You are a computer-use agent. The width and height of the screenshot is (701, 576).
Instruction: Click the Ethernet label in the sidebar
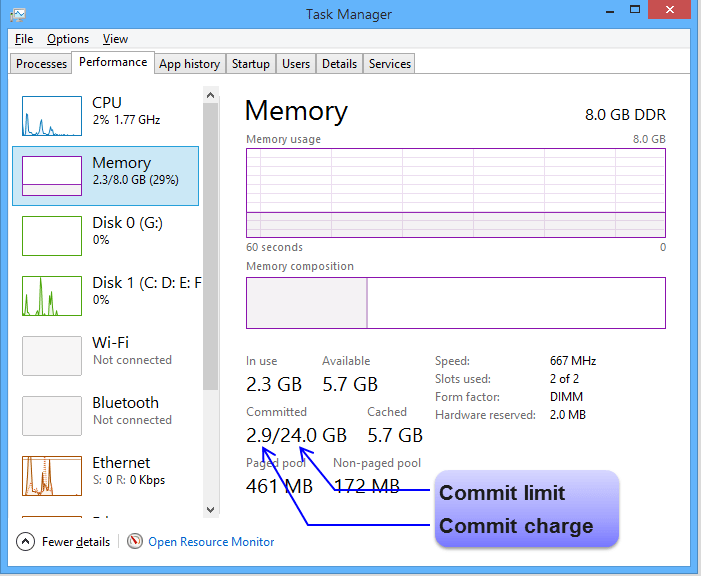point(121,462)
